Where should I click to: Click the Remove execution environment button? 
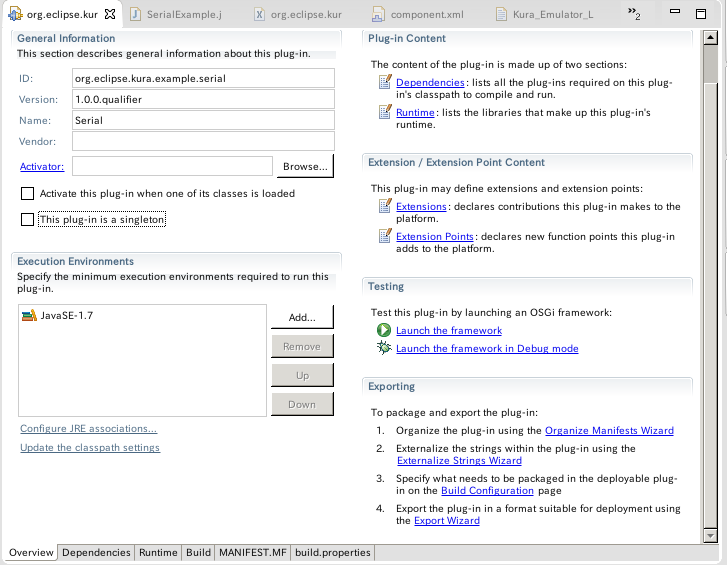tap(302, 346)
